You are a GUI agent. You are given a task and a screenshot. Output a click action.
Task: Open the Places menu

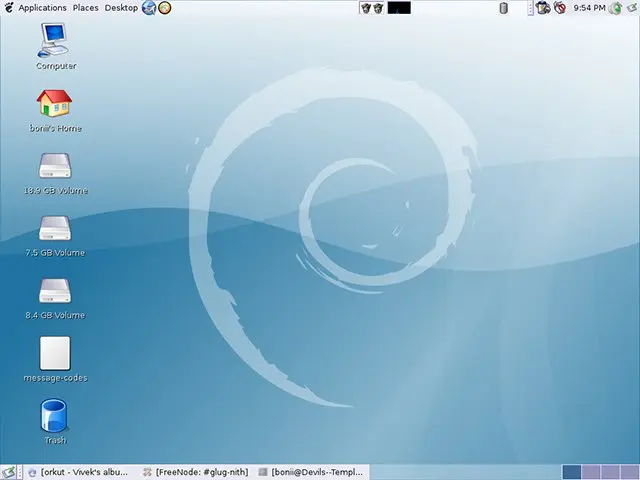click(x=85, y=8)
